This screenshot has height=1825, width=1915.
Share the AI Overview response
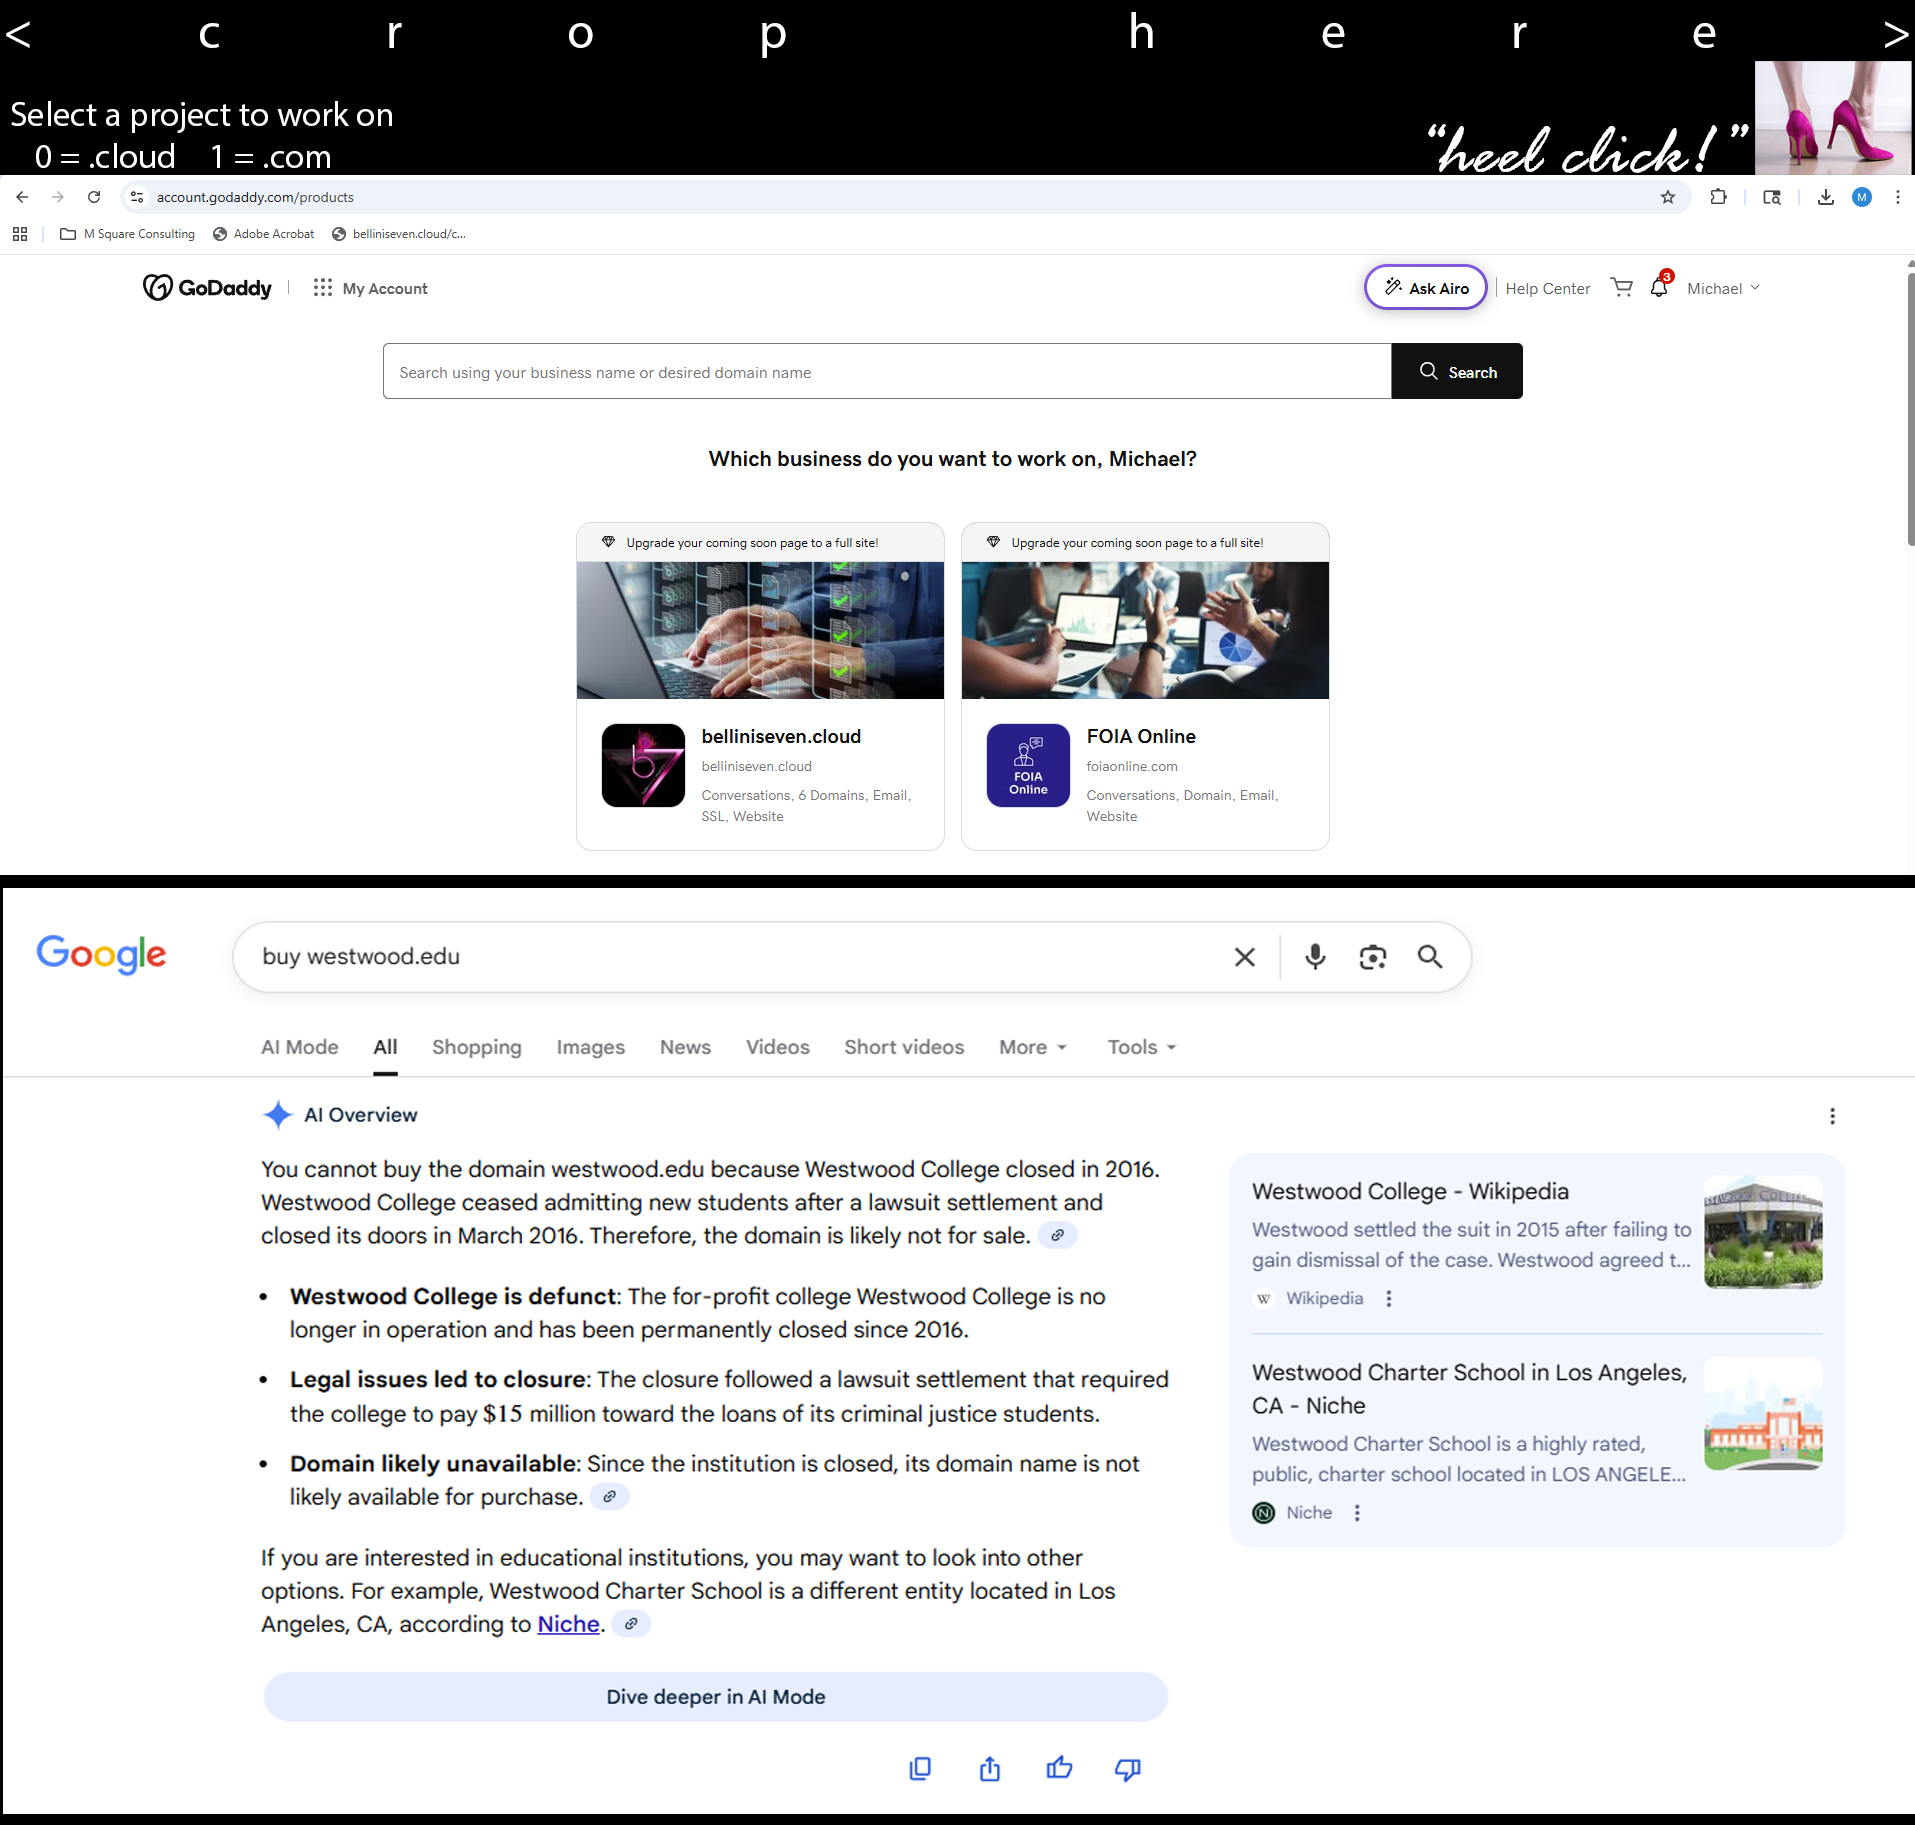tap(989, 1768)
